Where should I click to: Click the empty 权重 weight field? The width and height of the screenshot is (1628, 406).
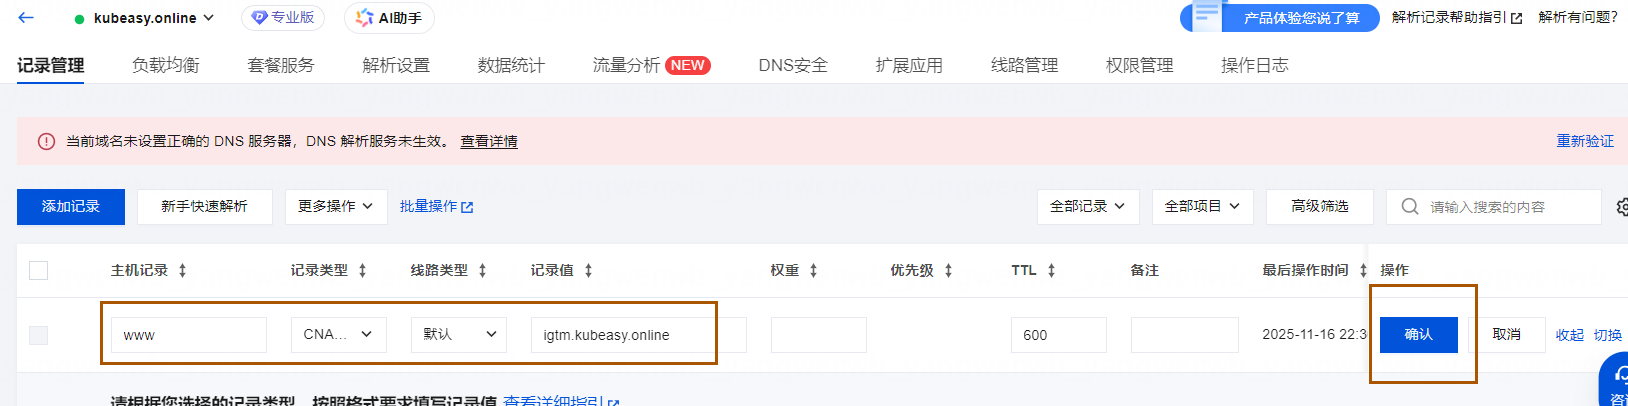pos(819,335)
